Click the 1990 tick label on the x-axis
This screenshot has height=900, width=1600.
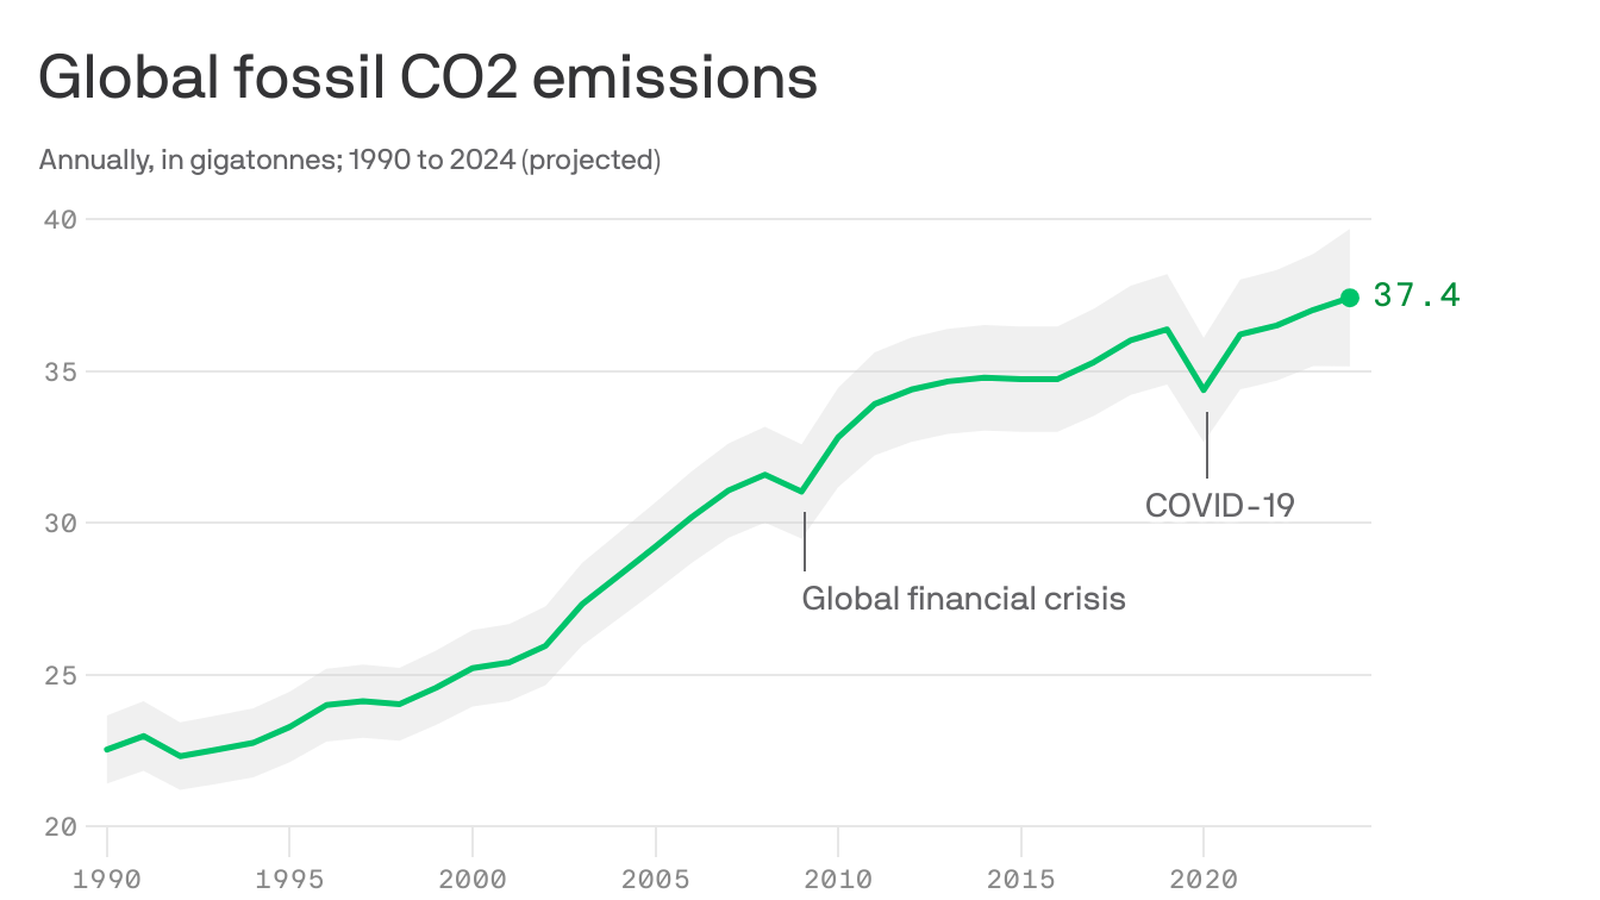(x=107, y=879)
